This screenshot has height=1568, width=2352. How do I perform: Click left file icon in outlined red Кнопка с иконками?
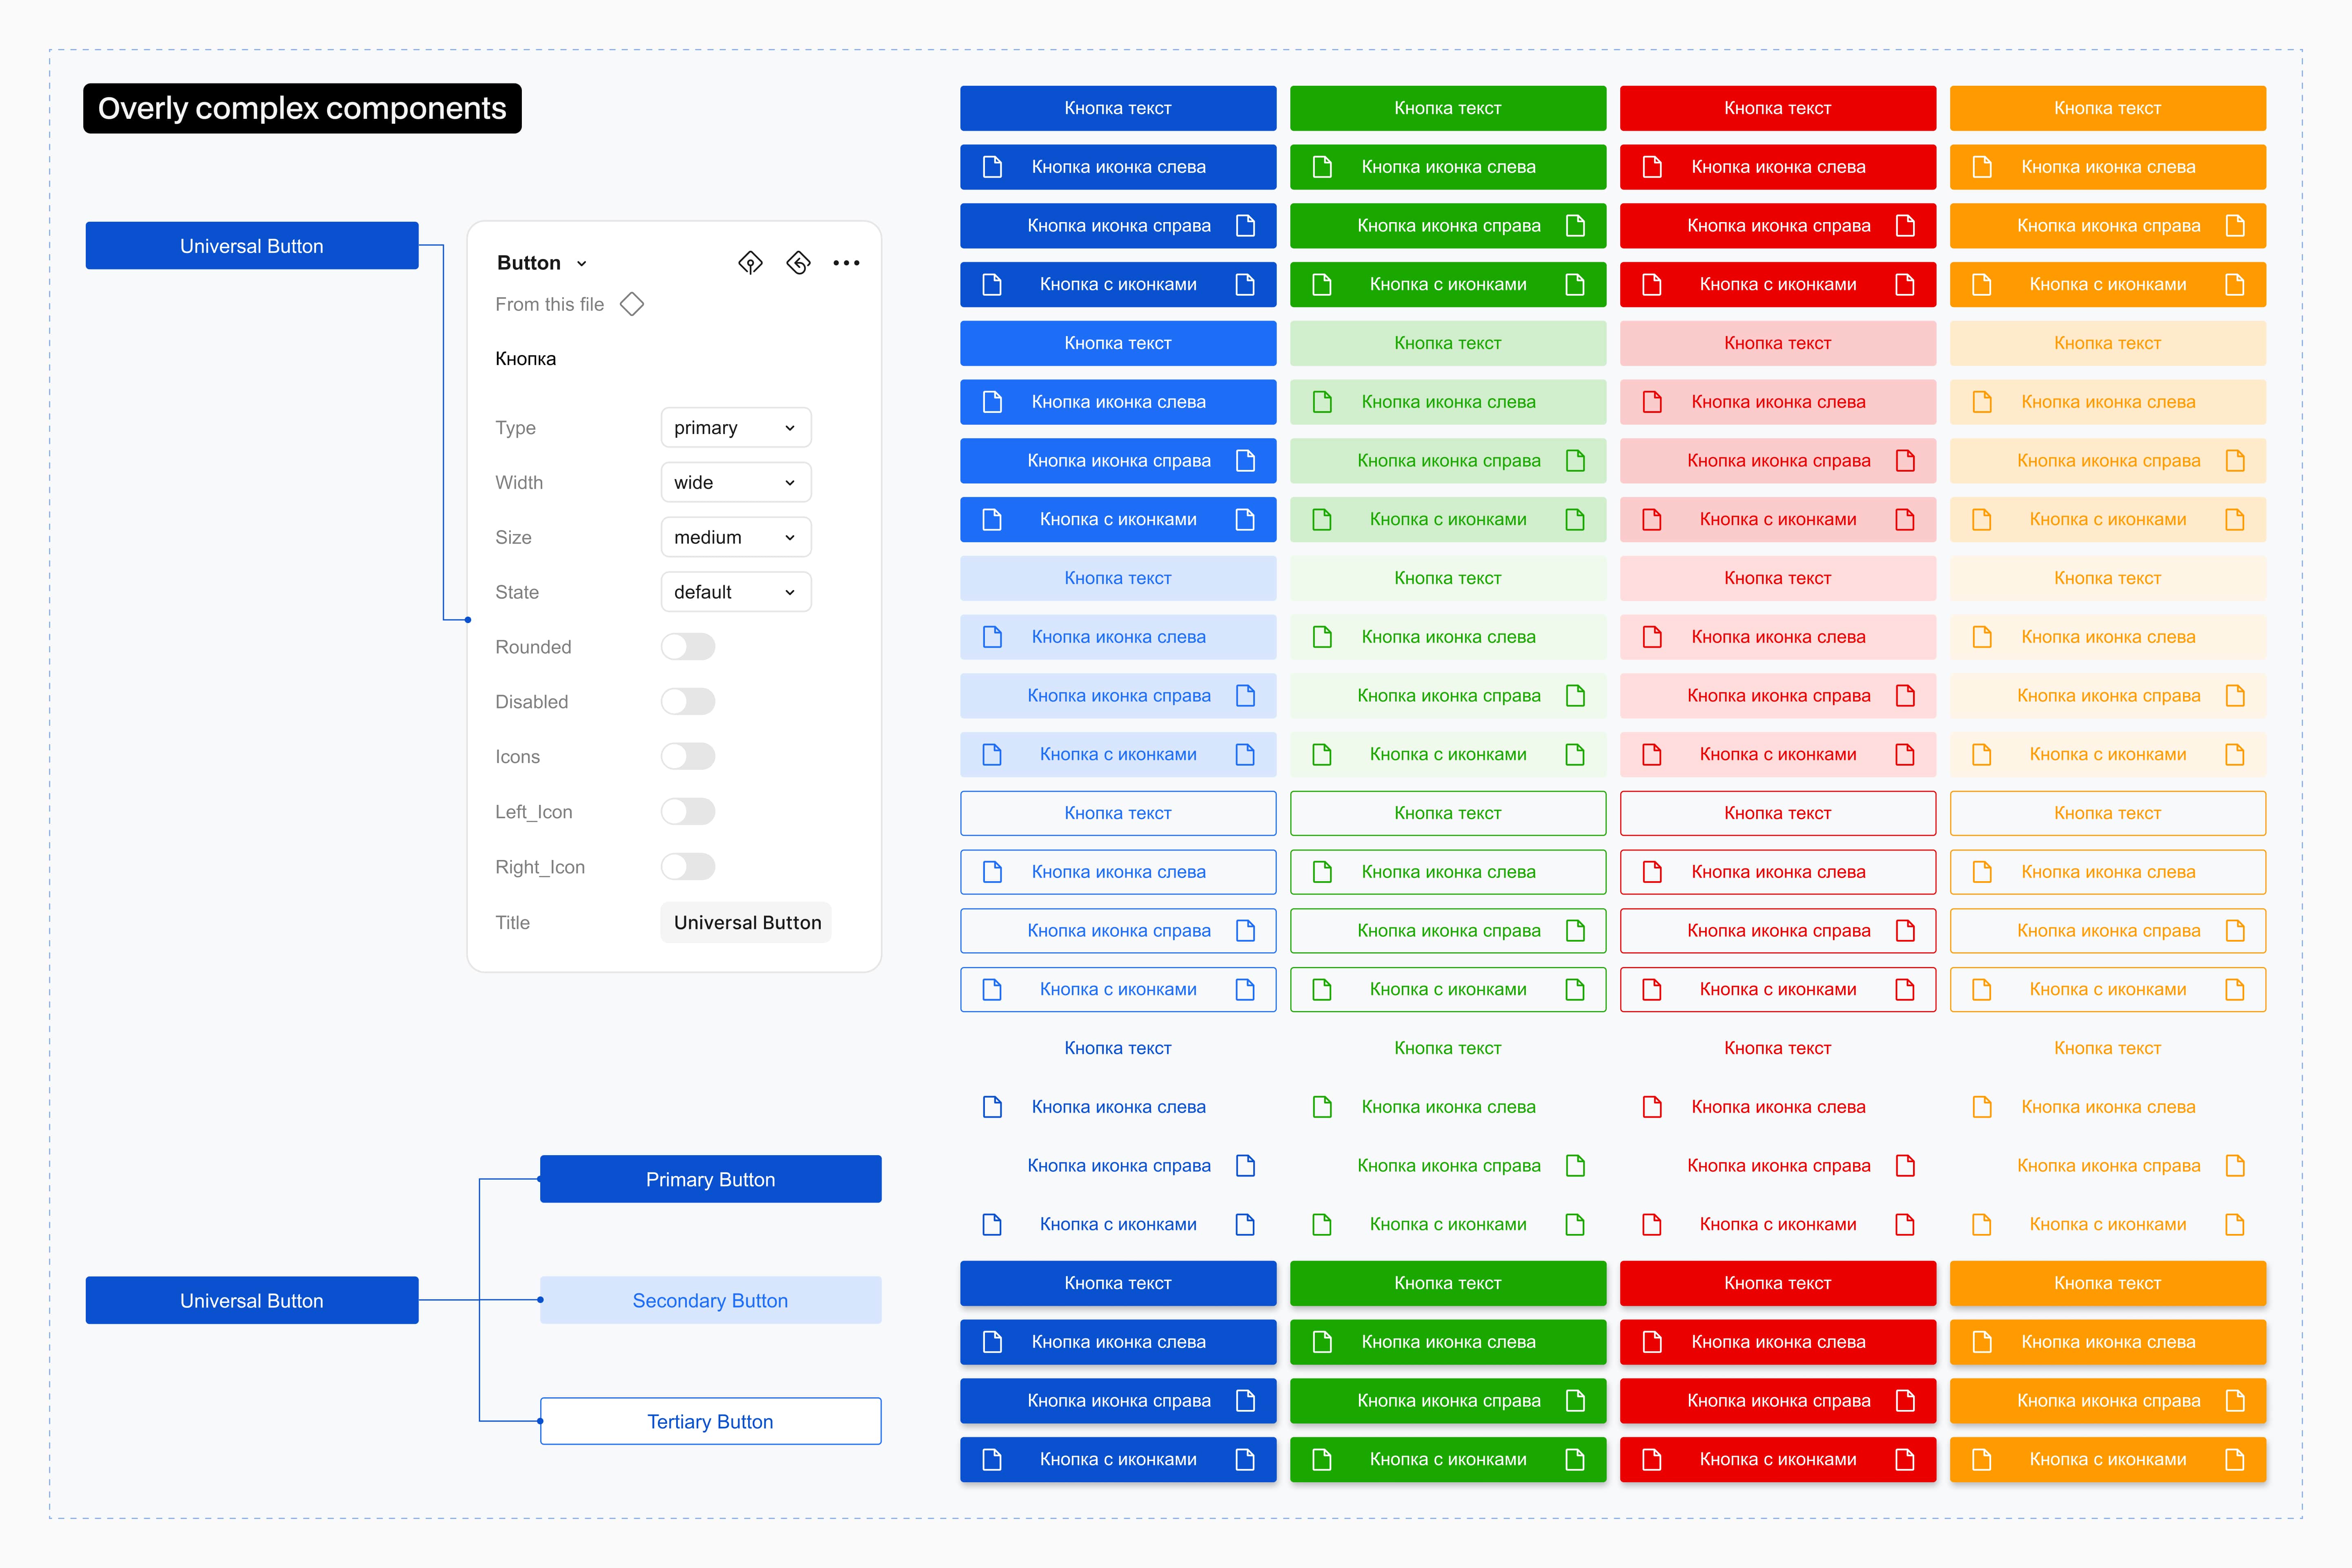click(x=1652, y=989)
